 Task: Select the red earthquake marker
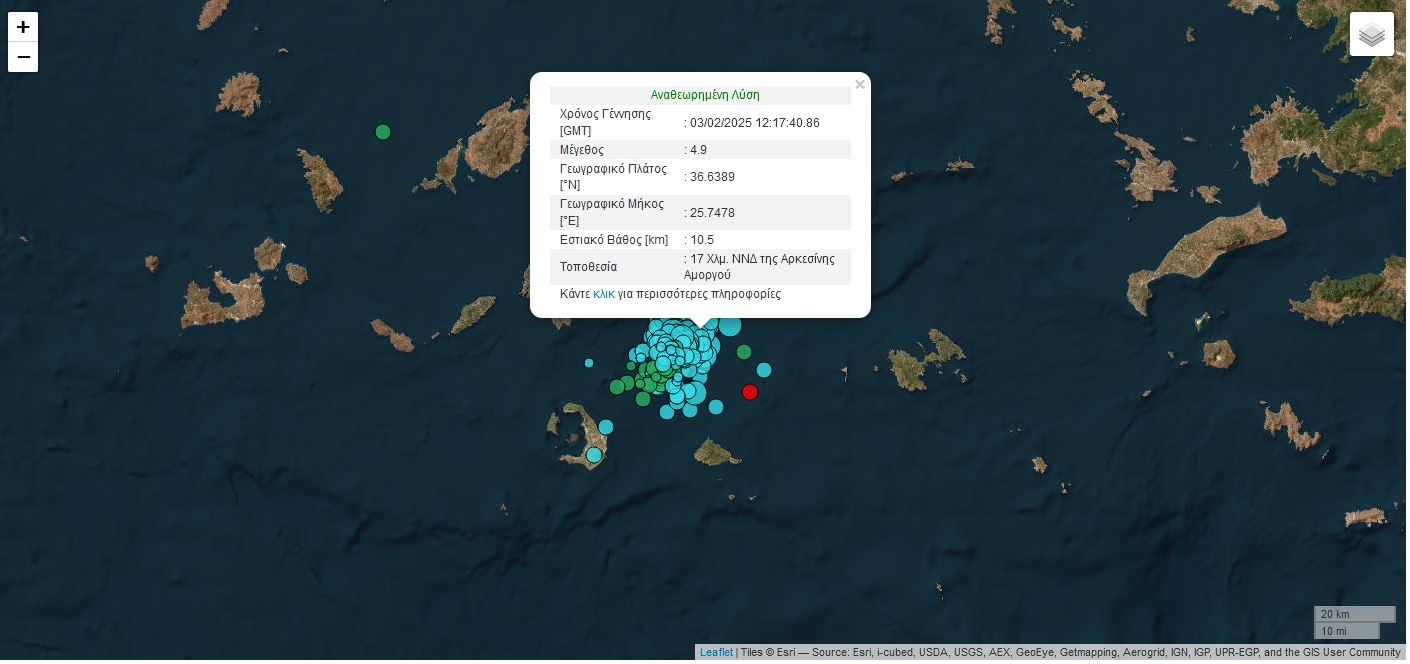click(750, 392)
